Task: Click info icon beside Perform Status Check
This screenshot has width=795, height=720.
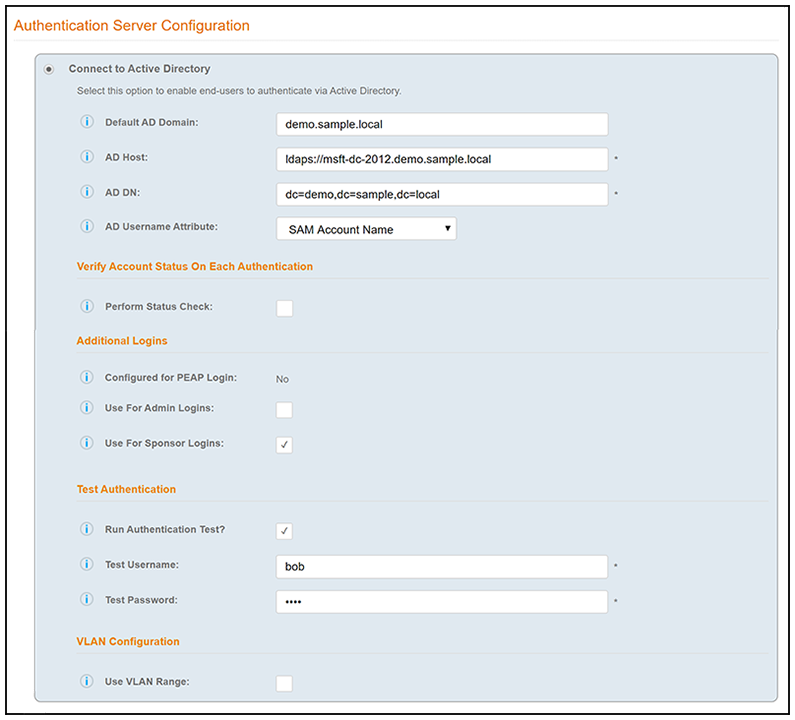Action: pyautogui.click(x=87, y=306)
